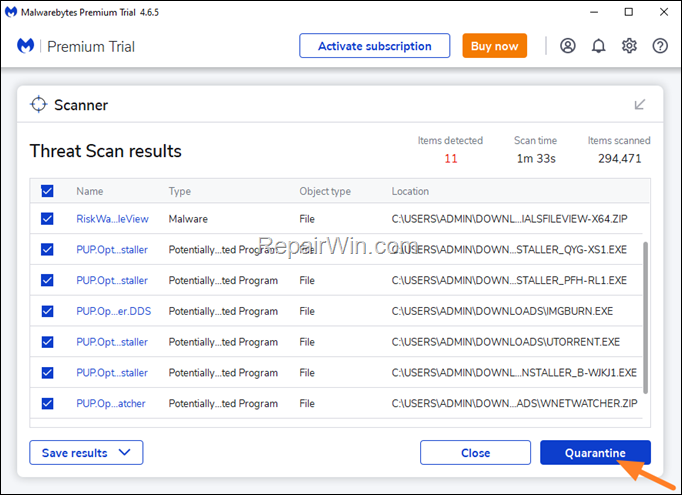This screenshot has height=495, width=682.
Task: Uncheck checkbox for UTORRENT.EXE row
Action: click(x=47, y=342)
